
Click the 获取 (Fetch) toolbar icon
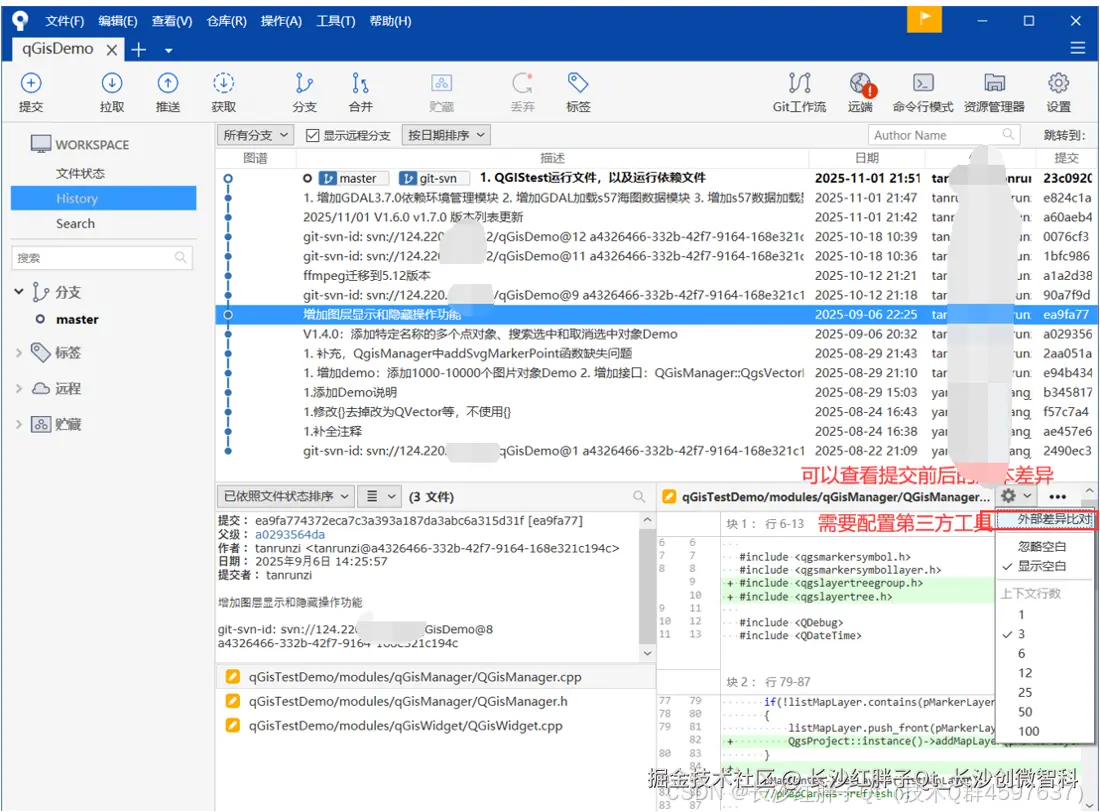point(223,84)
